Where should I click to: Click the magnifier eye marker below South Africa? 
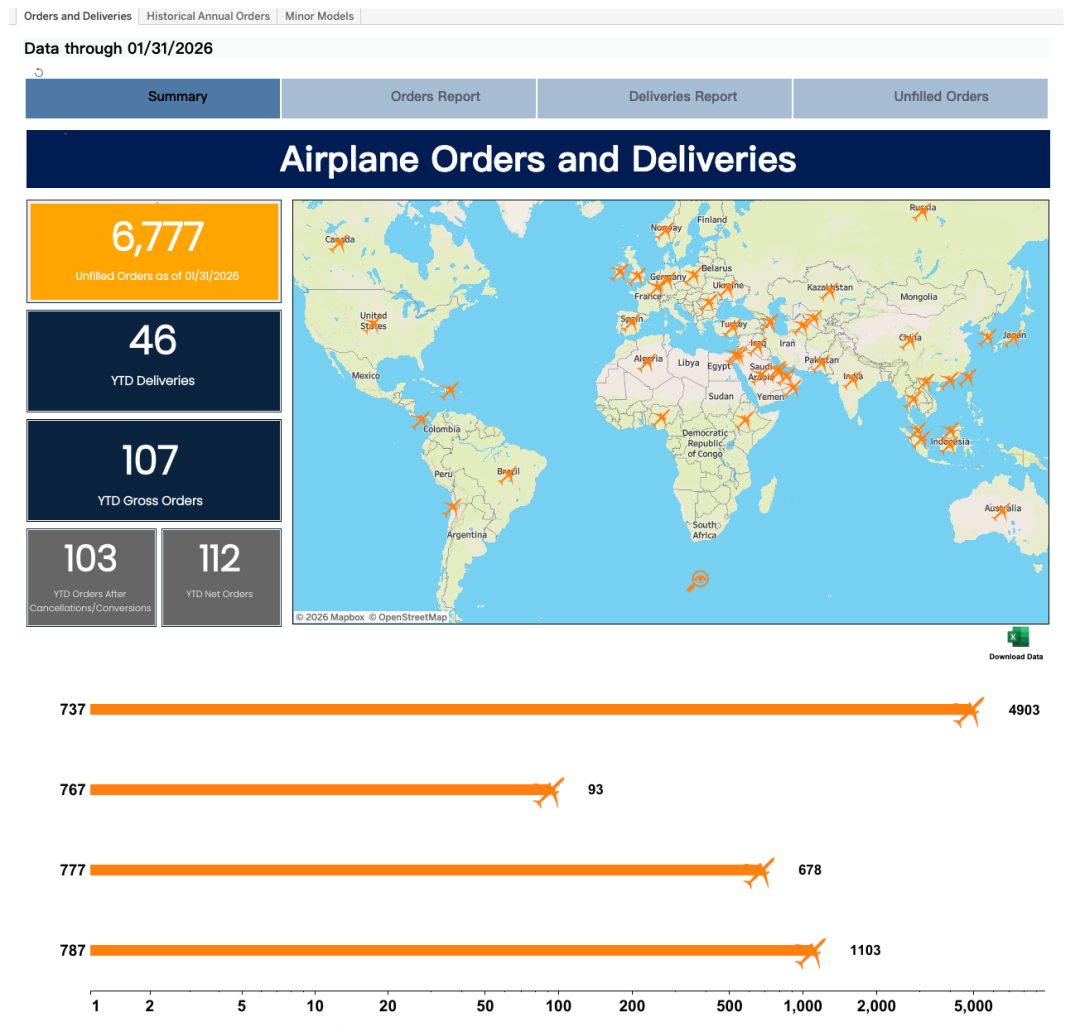[698, 580]
